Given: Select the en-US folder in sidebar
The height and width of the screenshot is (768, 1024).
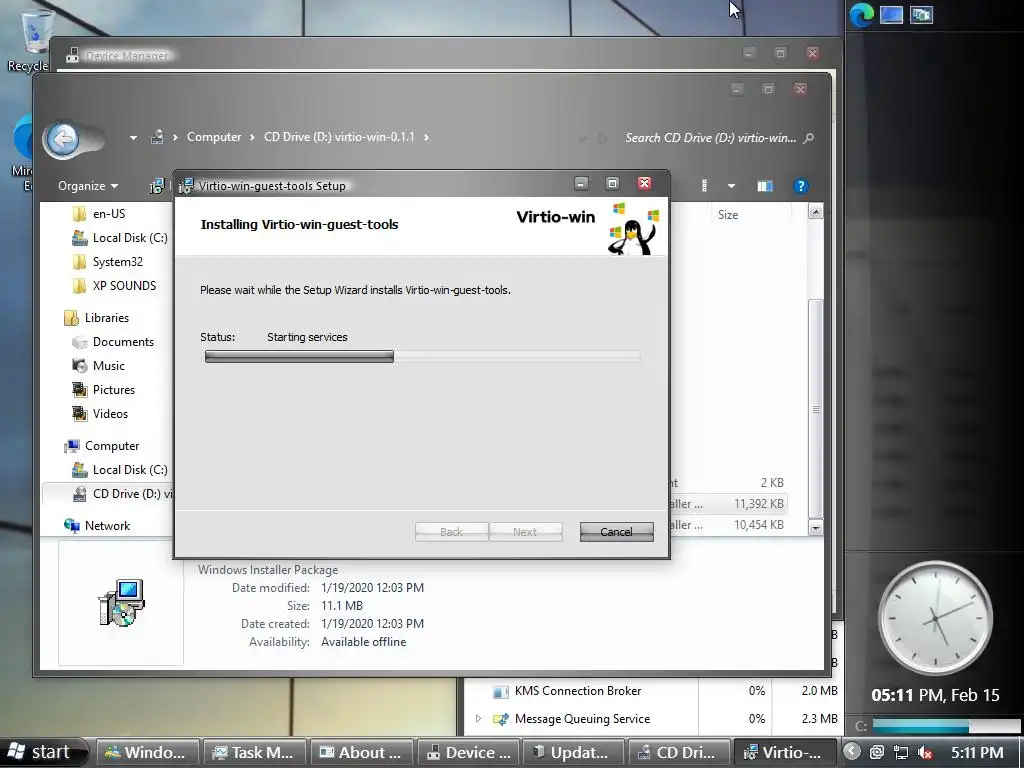Looking at the screenshot, I should tap(108, 214).
